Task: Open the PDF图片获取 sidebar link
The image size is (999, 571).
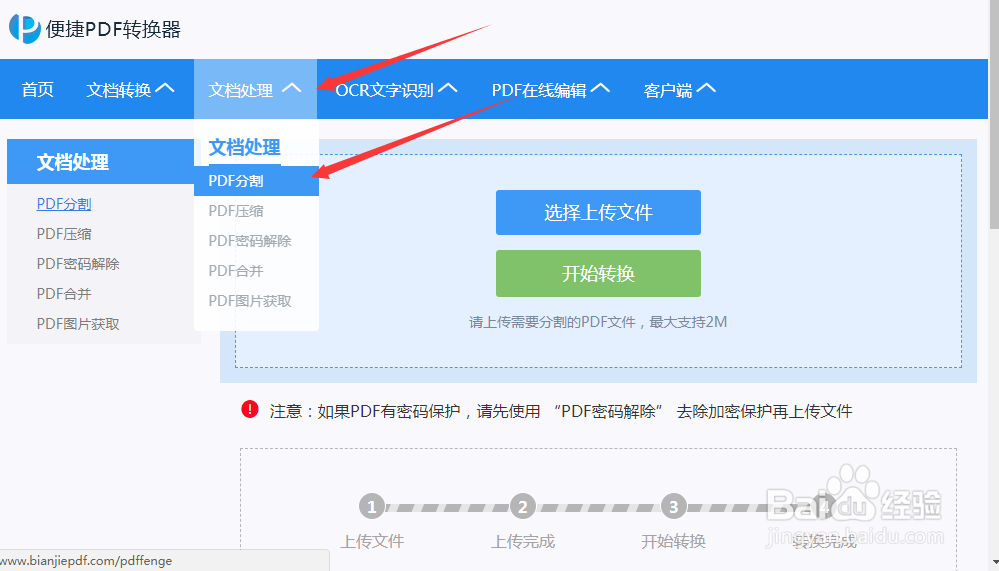Action: [78, 324]
